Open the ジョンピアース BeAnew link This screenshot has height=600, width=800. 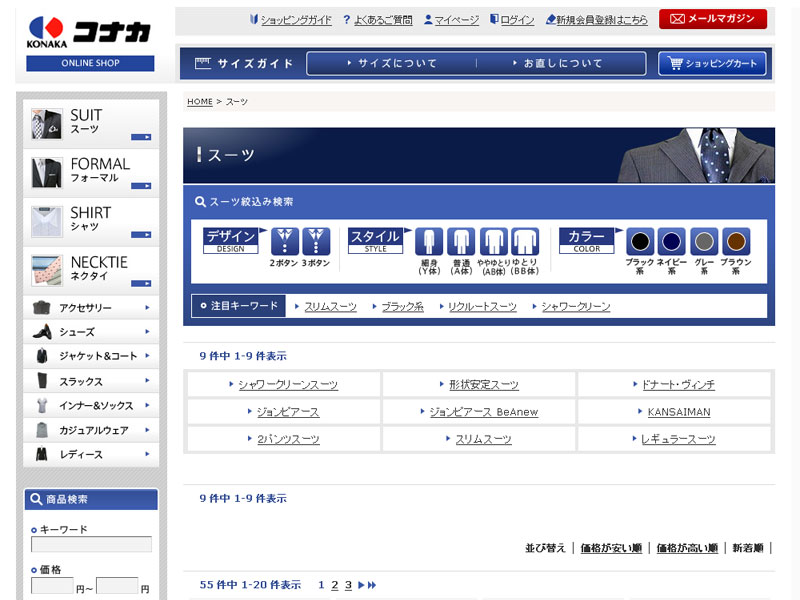pos(484,412)
